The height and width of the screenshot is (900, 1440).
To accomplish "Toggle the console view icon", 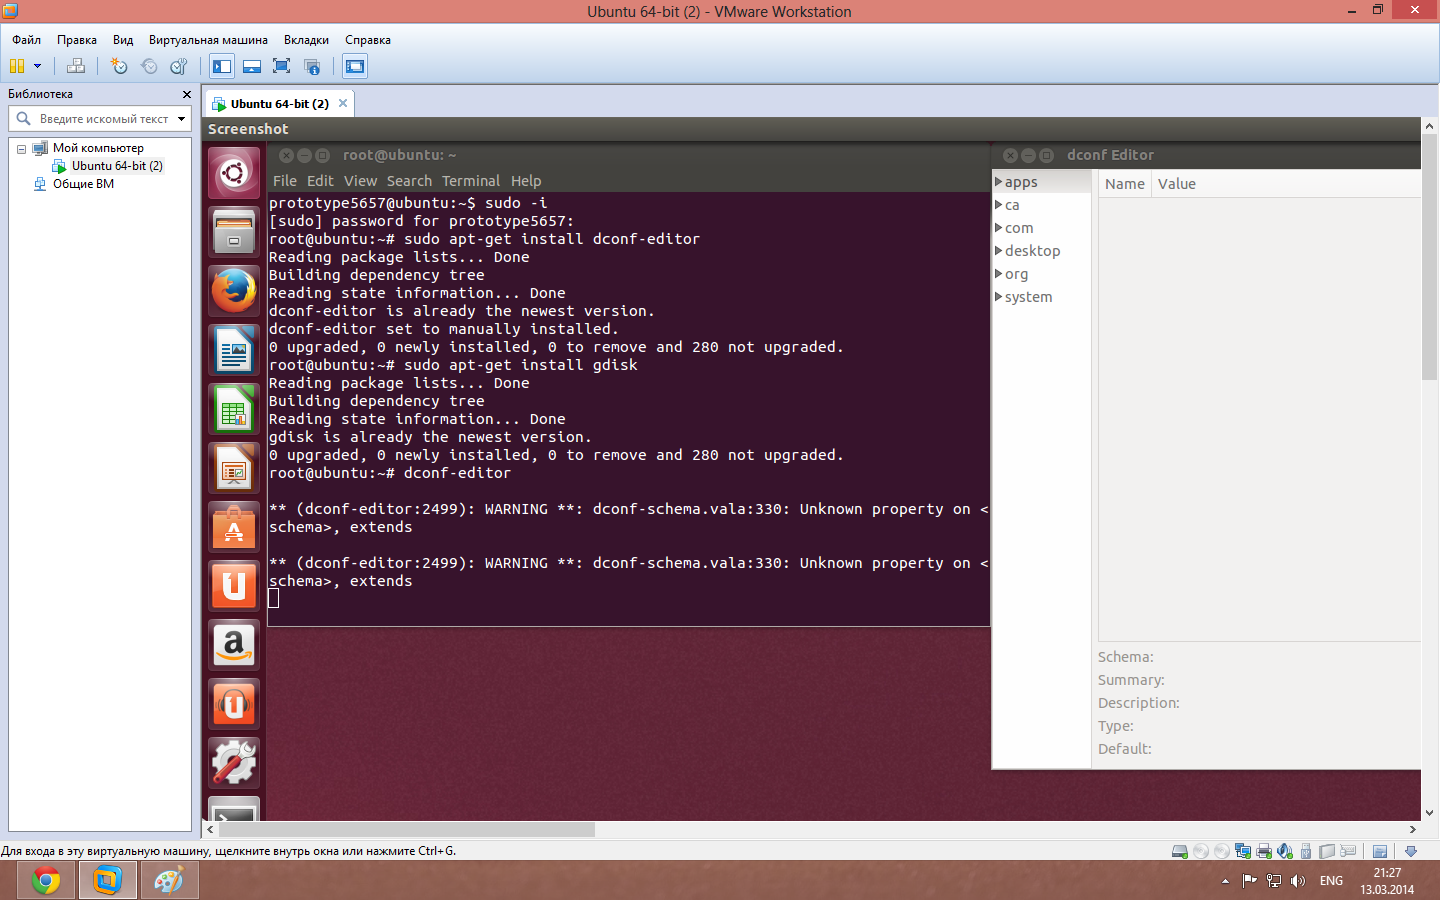I will 355,66.
